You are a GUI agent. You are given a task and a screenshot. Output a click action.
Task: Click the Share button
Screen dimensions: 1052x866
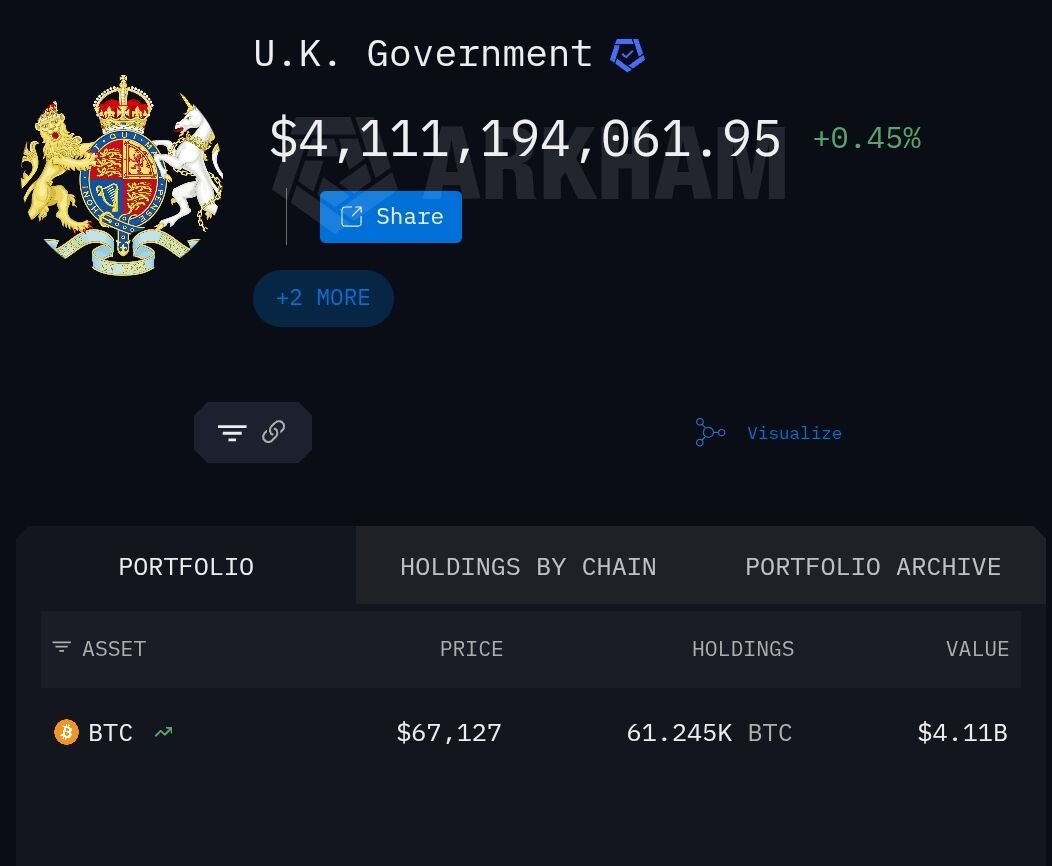390,216
